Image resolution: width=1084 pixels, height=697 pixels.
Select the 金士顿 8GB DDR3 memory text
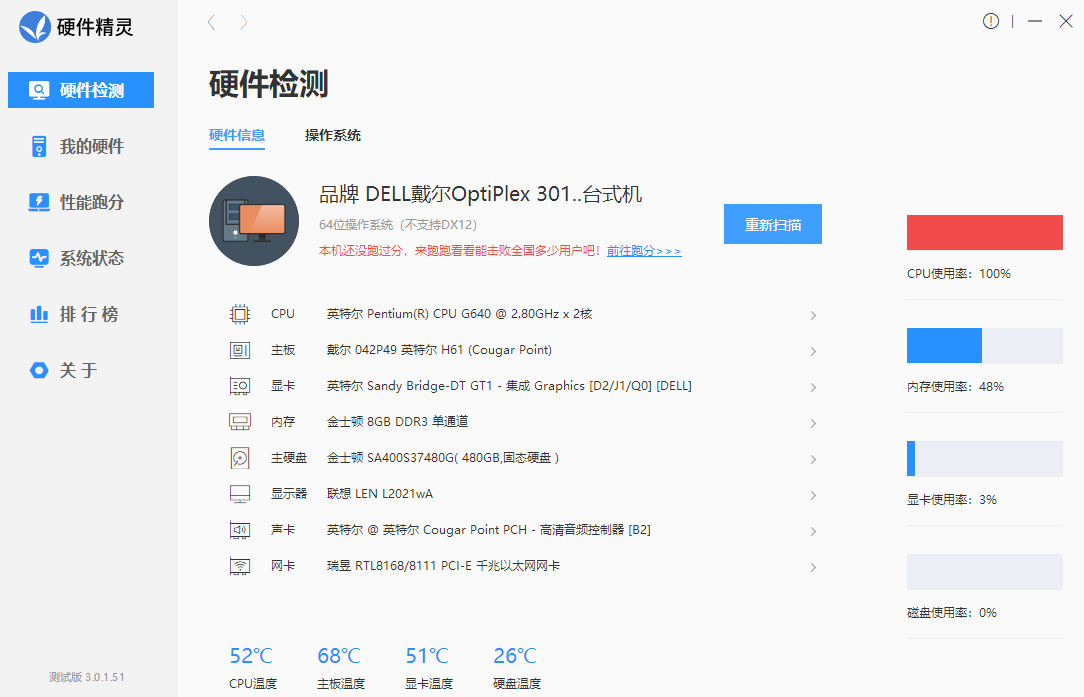(398, 422)
